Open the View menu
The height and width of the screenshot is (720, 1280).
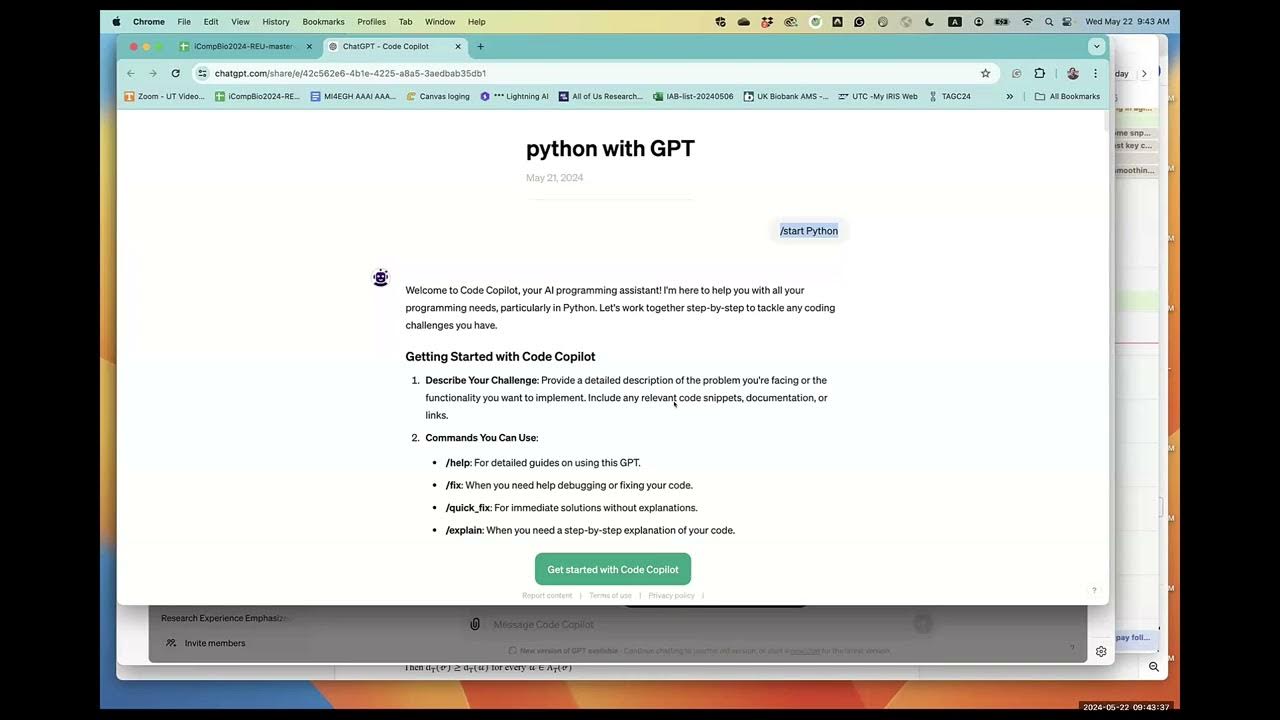[x=240, y=21]
